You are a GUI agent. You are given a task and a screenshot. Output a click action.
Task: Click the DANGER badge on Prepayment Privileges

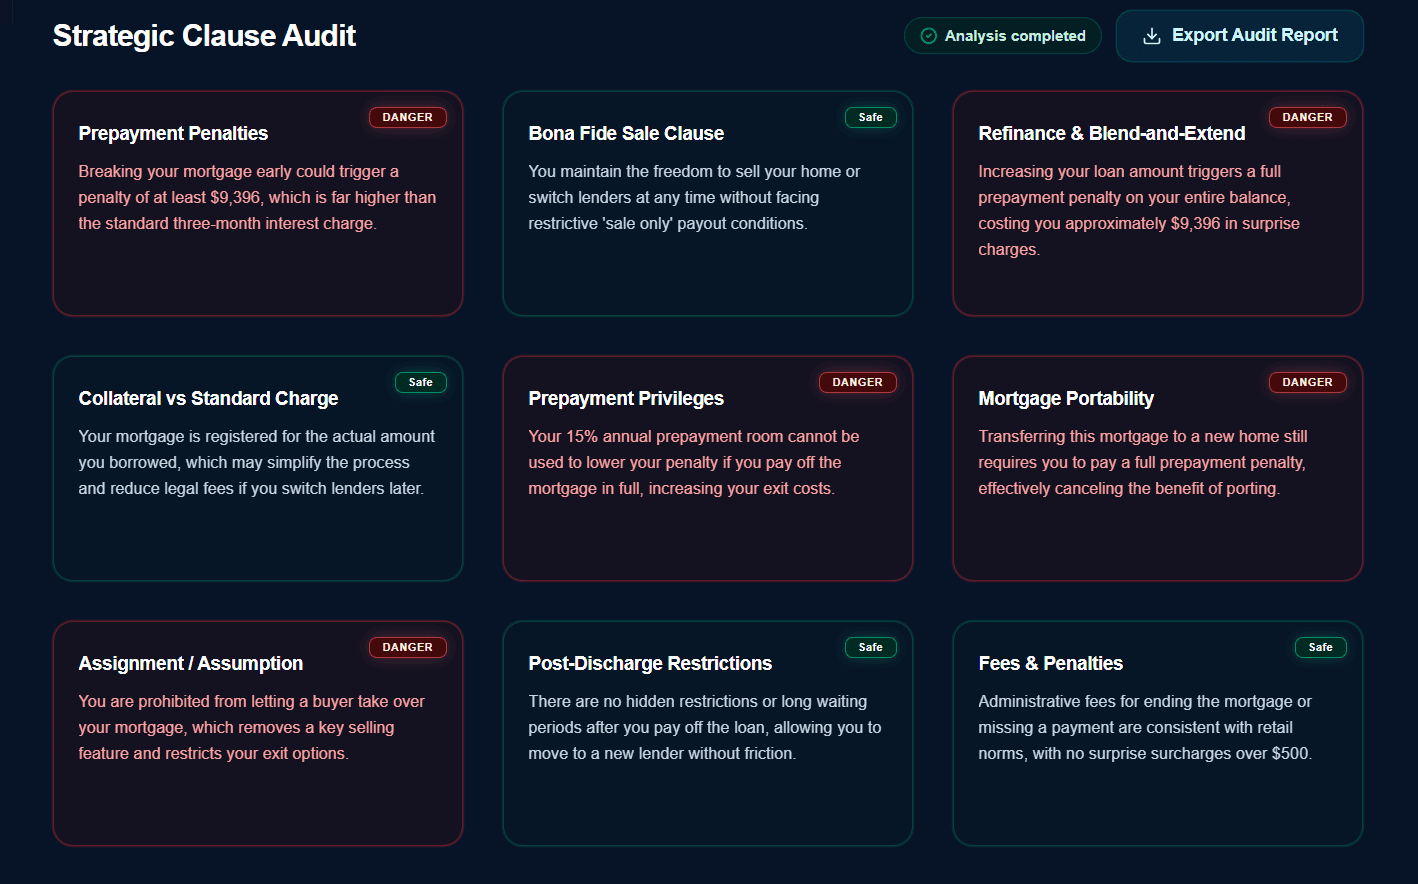(858, 382)
